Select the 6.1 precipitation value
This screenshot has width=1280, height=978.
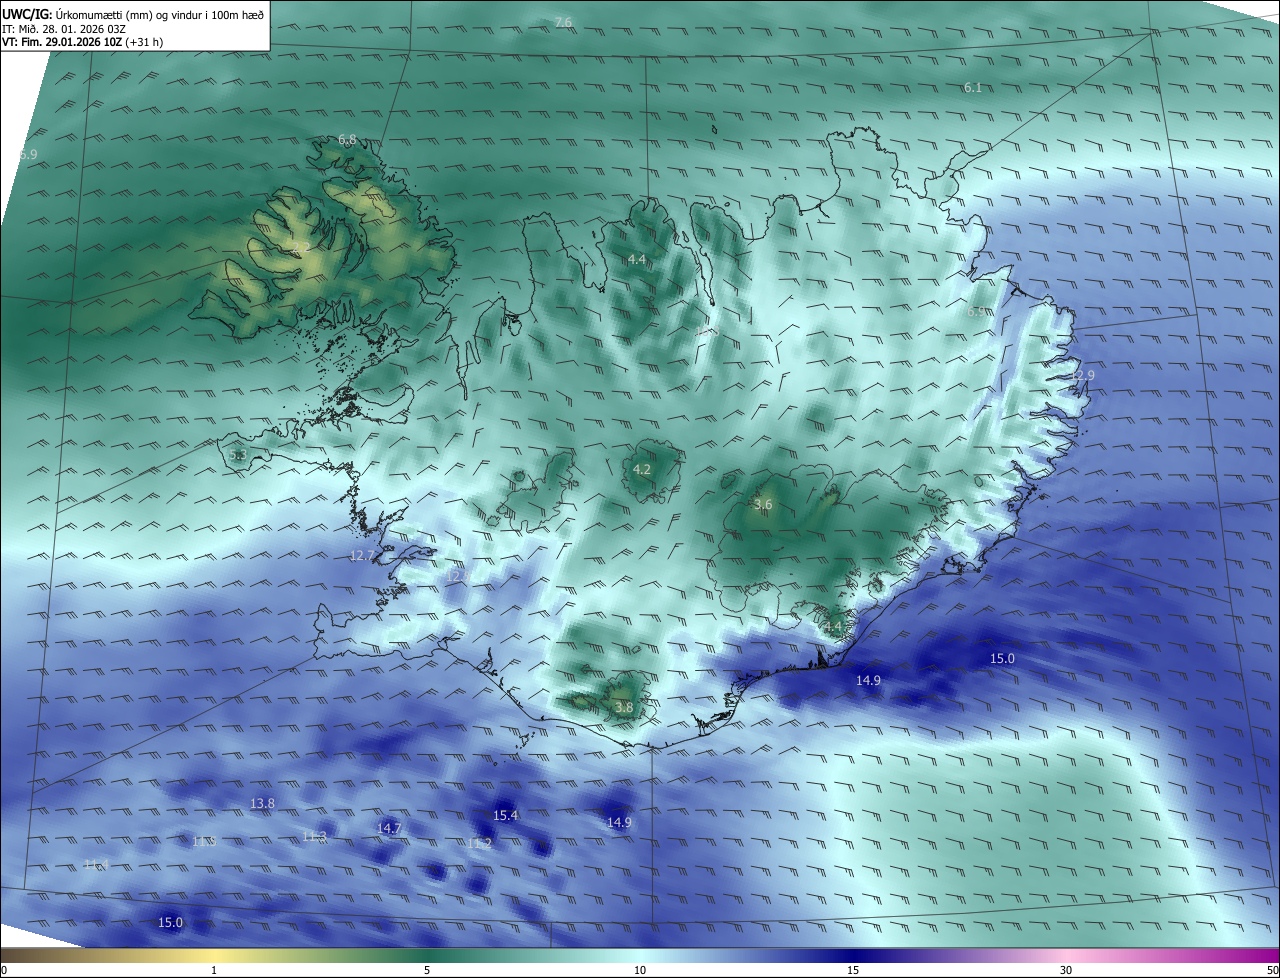tap(972, 88)
